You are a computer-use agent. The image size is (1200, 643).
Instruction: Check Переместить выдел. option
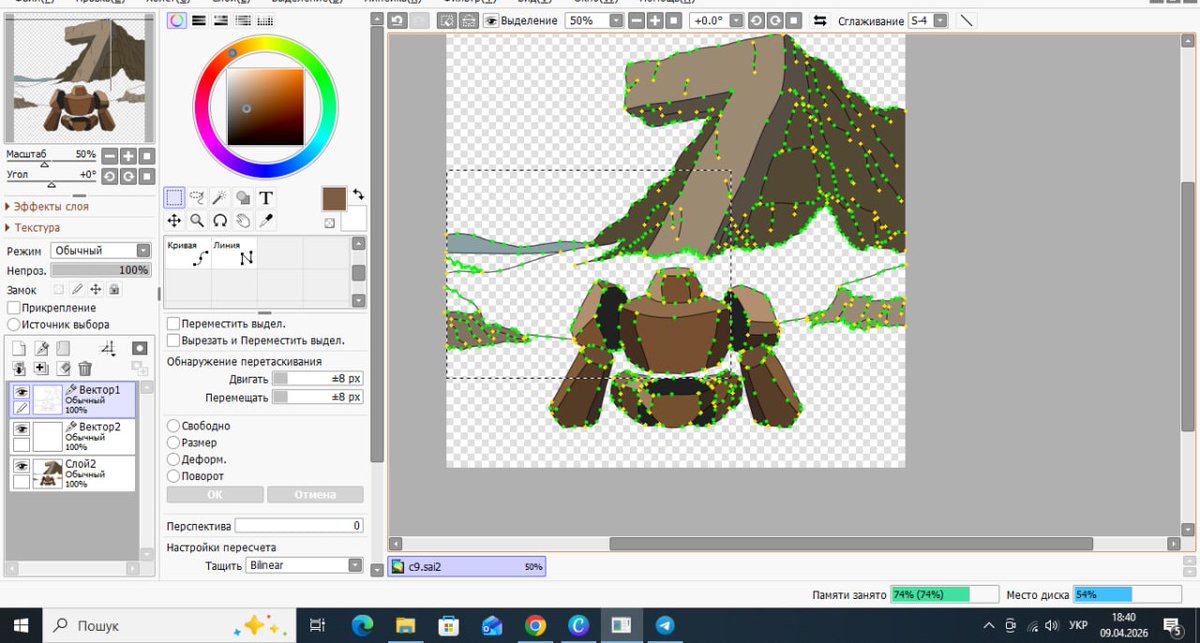pyautogui.click(x=174, y=324)
